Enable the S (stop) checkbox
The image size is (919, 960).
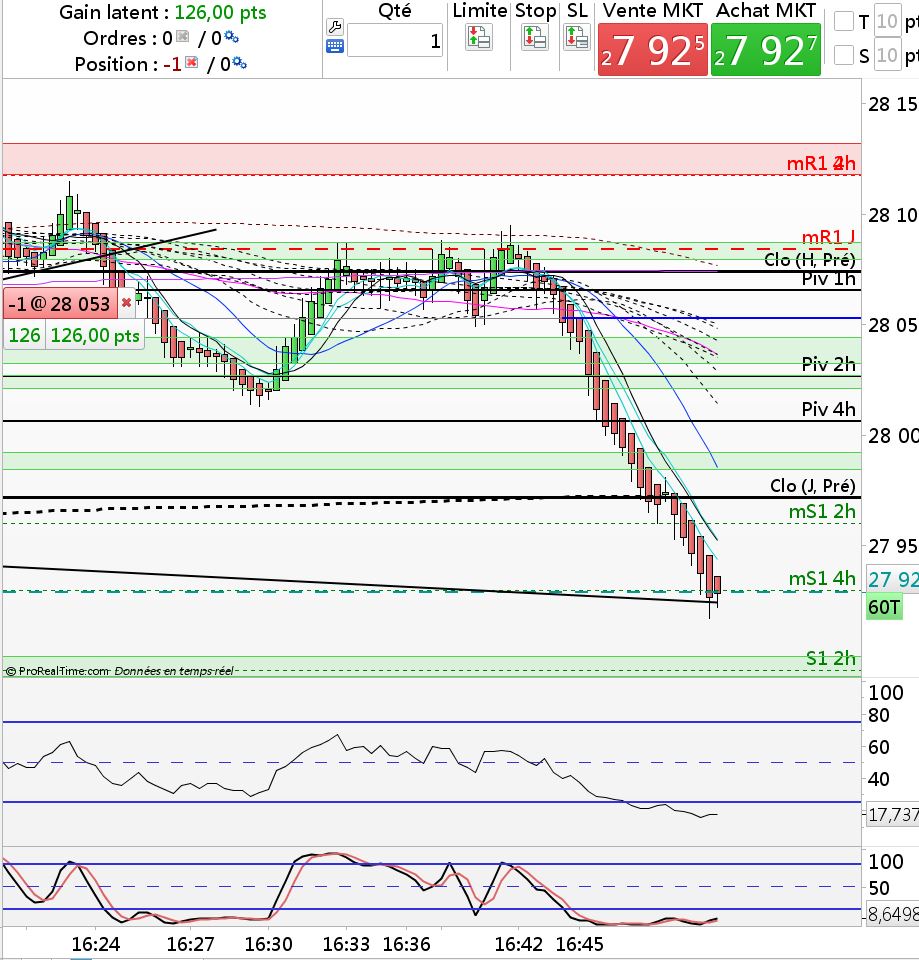[844, 55]
